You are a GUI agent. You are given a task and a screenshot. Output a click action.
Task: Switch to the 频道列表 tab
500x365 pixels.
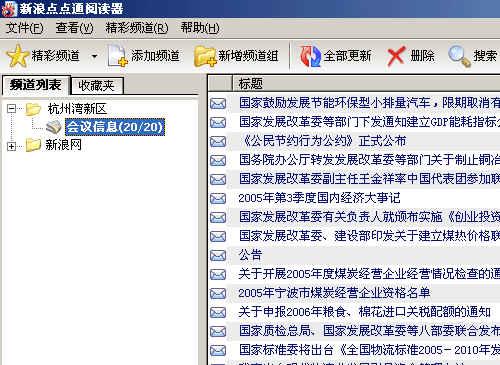coord(36,85)
